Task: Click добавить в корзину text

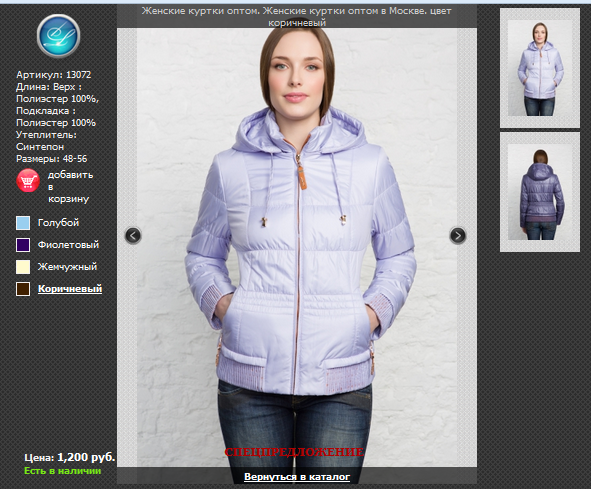Action: click(70, 187)
